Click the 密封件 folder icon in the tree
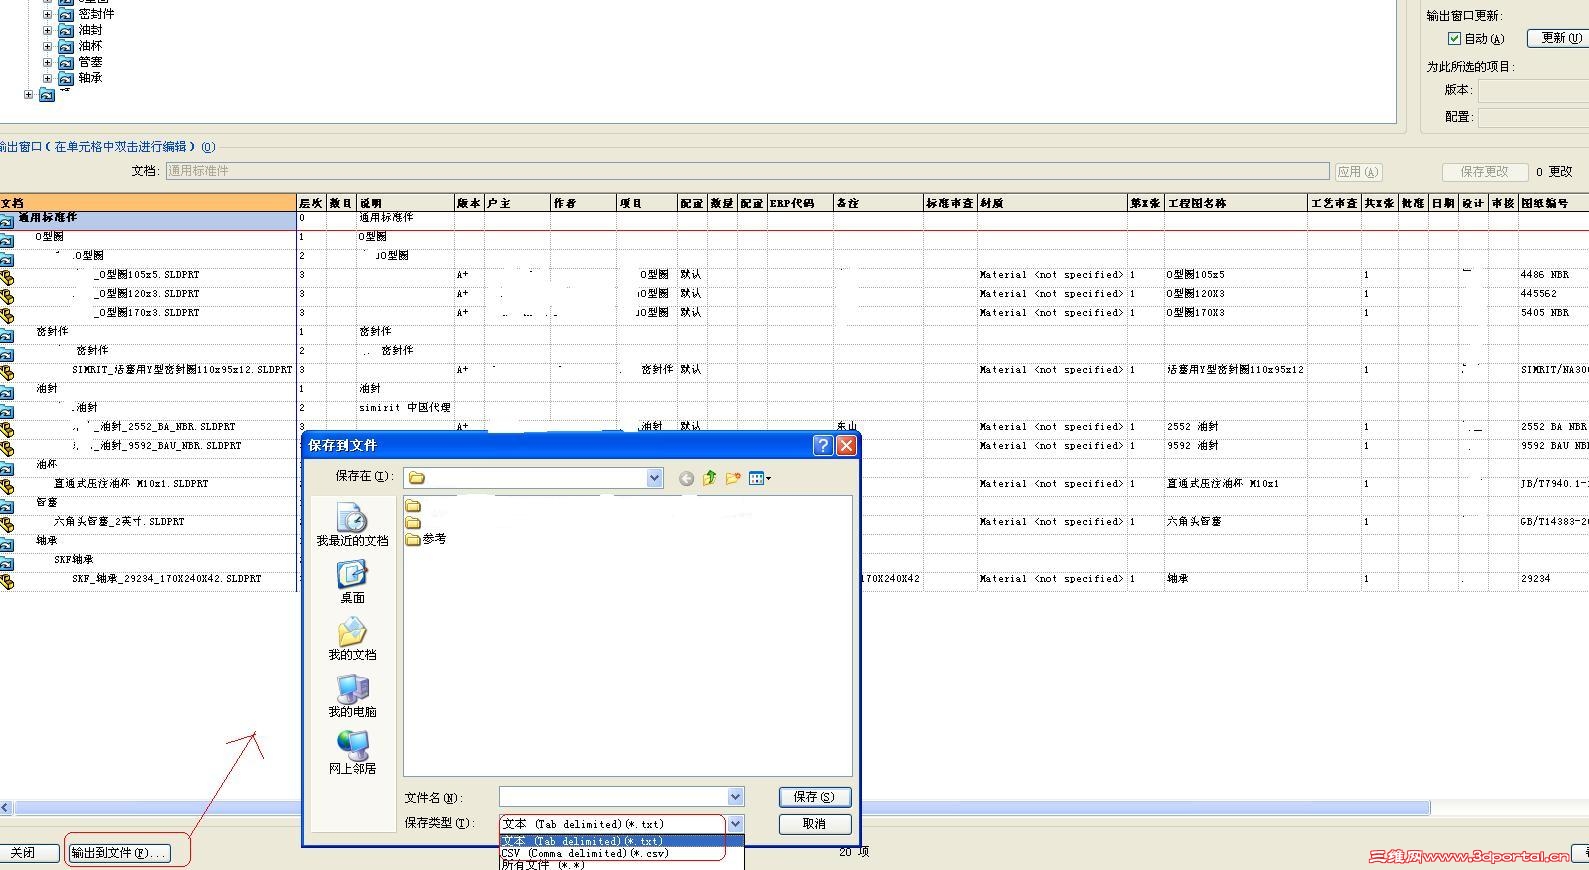 (x=66, y=14)
